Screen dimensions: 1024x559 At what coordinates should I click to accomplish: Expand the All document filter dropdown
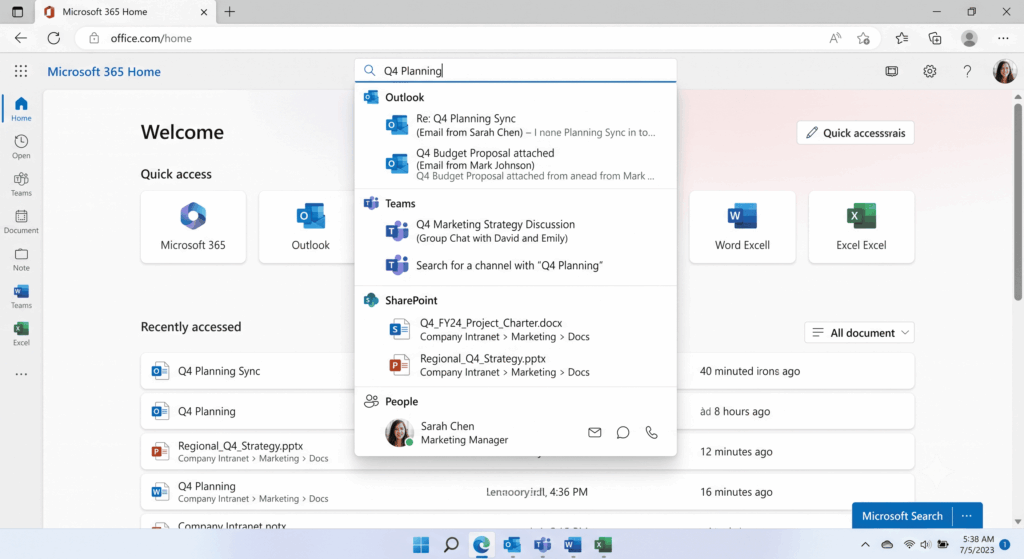coord(859,332)
